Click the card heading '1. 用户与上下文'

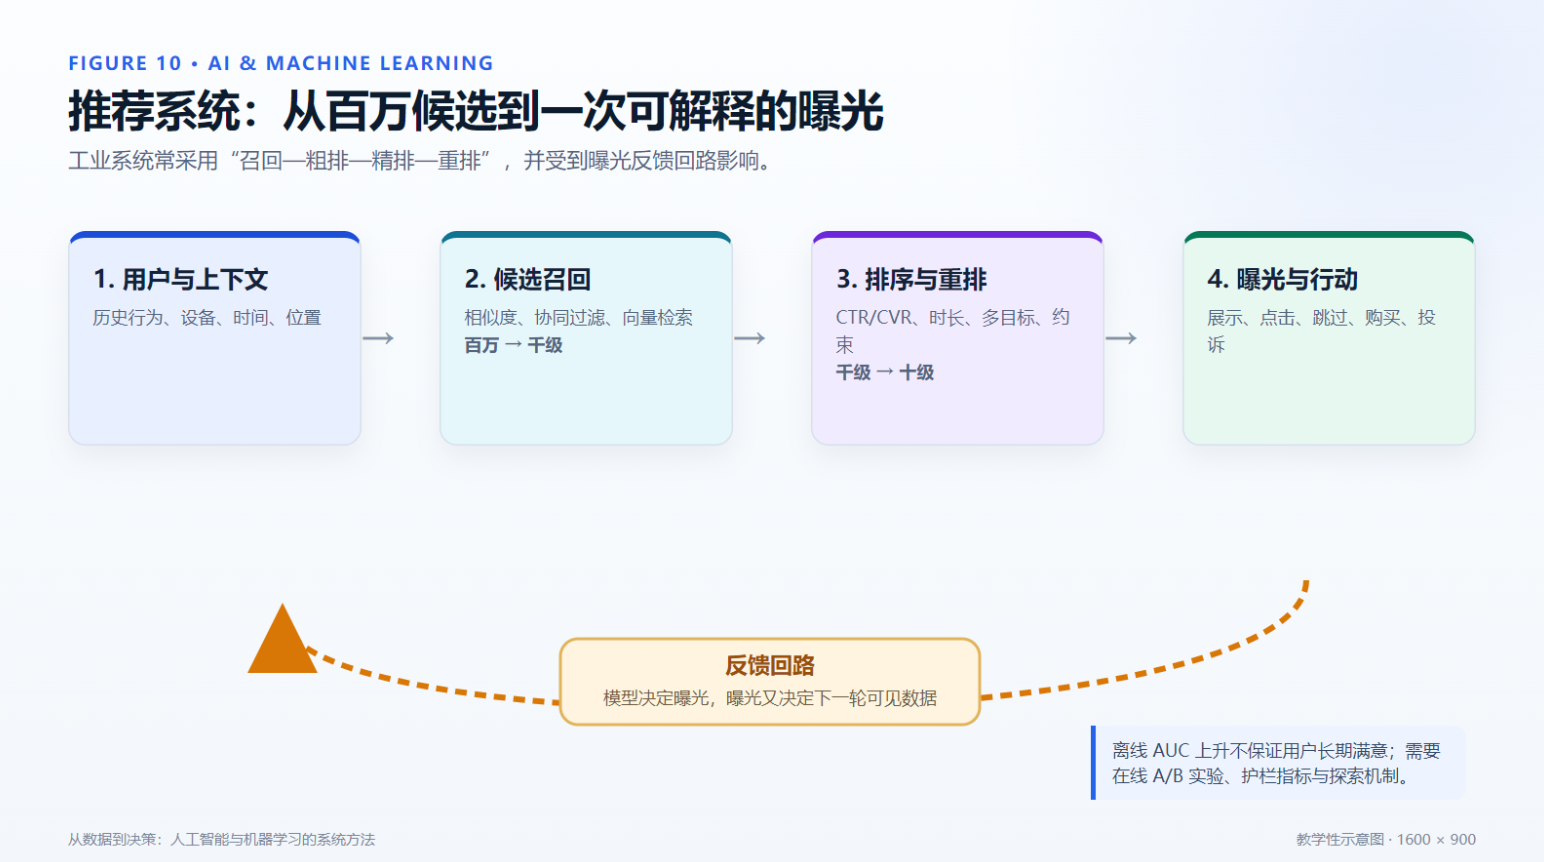181,279
